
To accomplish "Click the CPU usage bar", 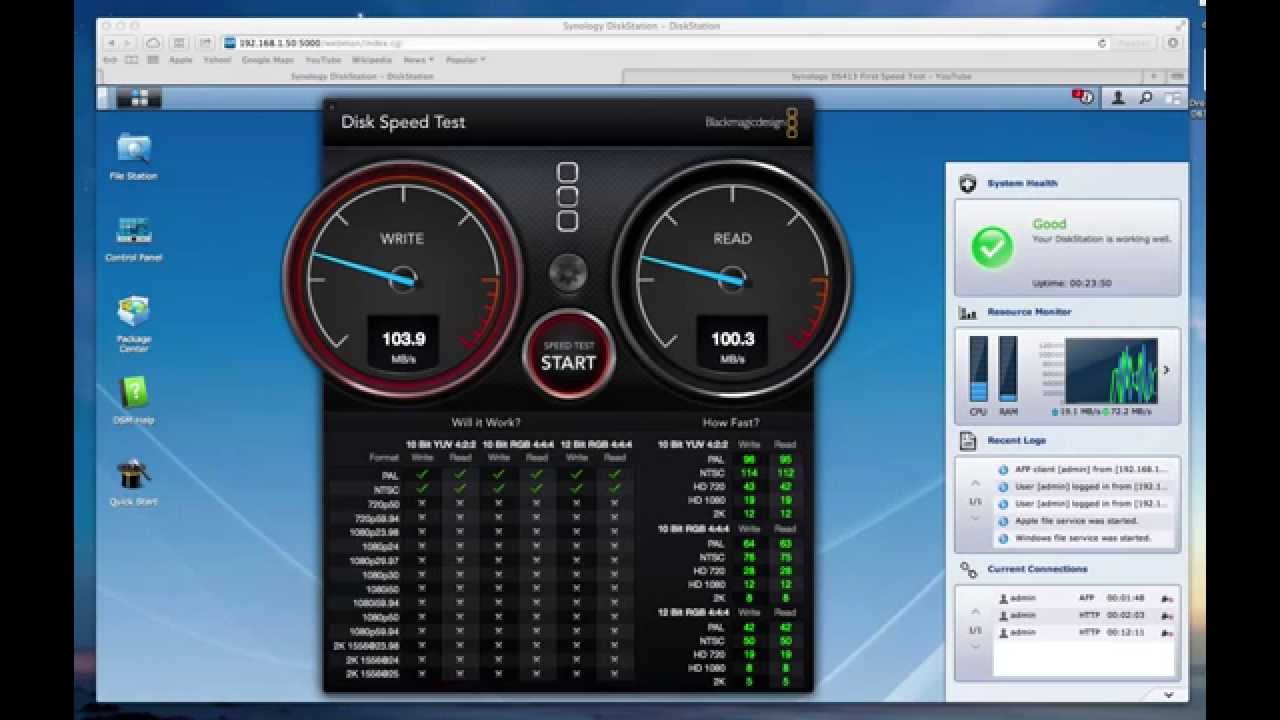I will [978, 369].
